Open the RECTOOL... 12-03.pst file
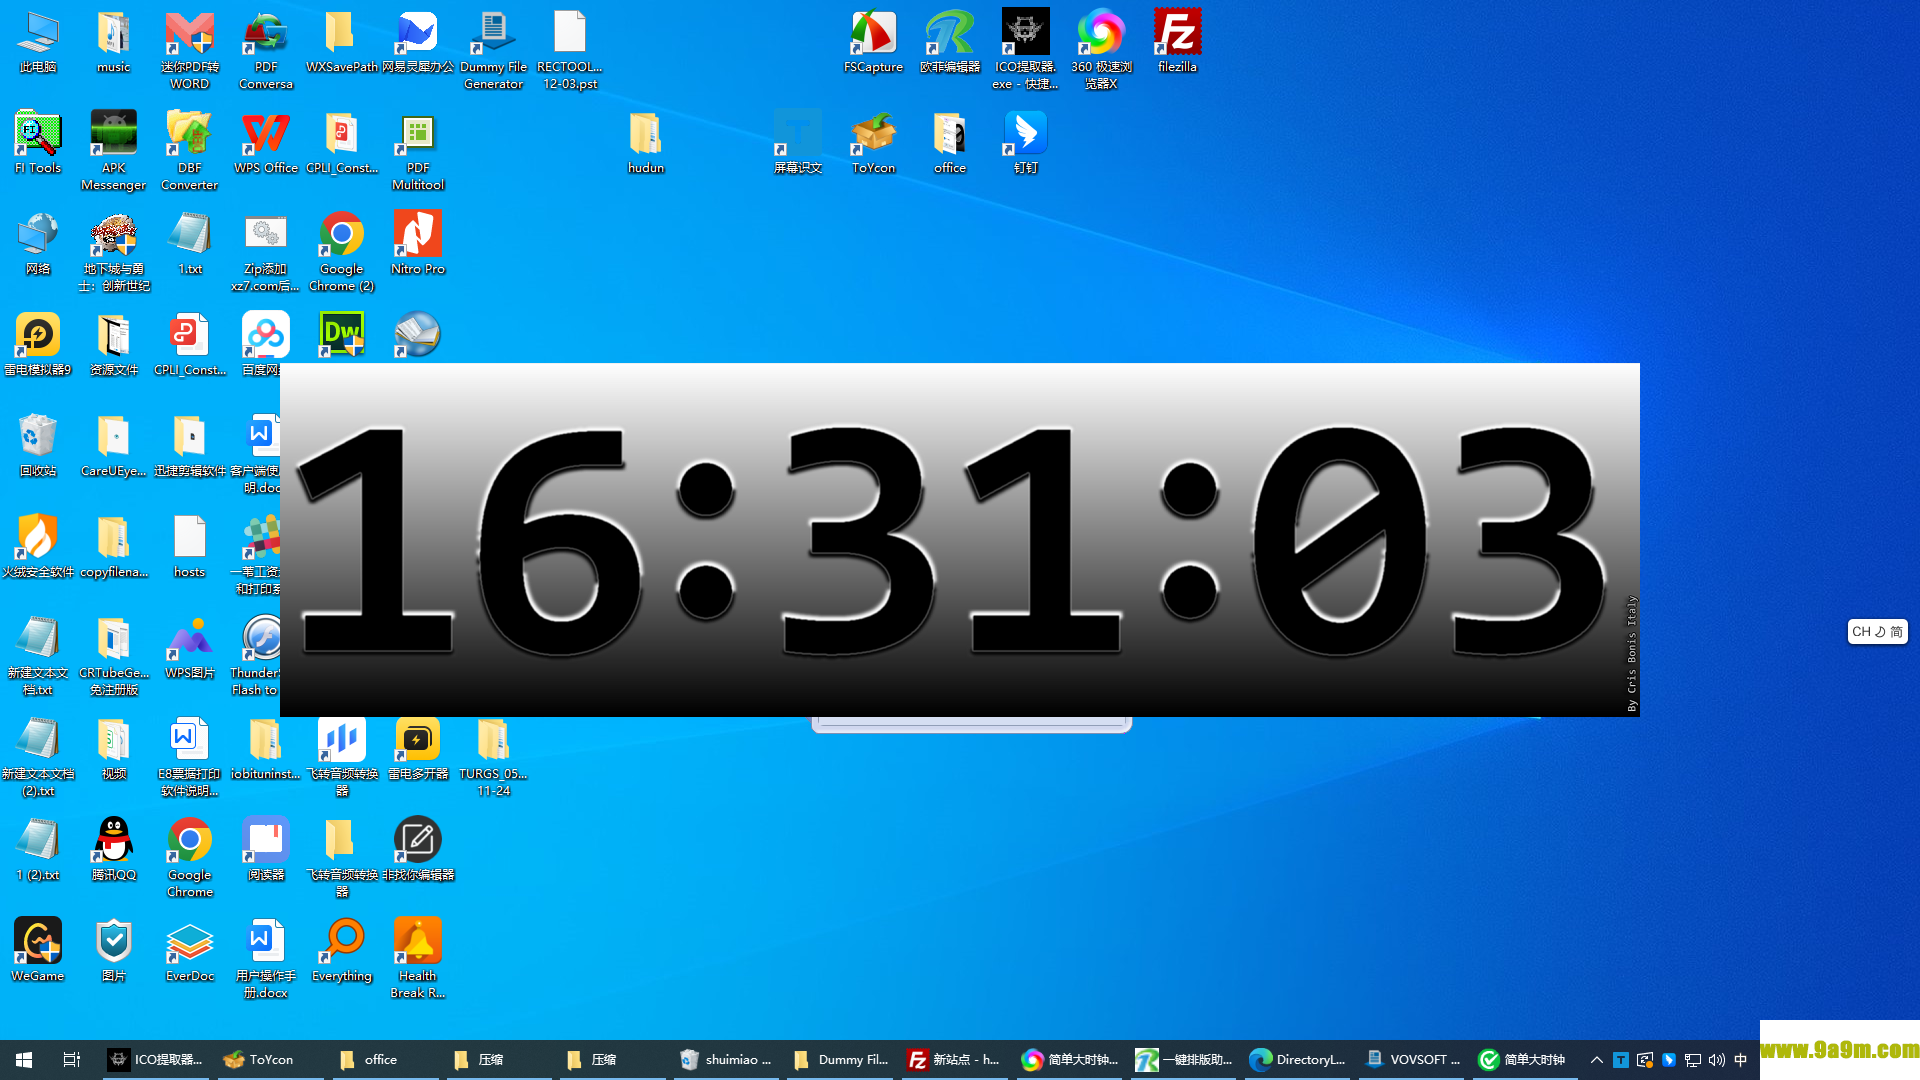The height and width of the screenshot is (1080, 1920). pos(569,50)
